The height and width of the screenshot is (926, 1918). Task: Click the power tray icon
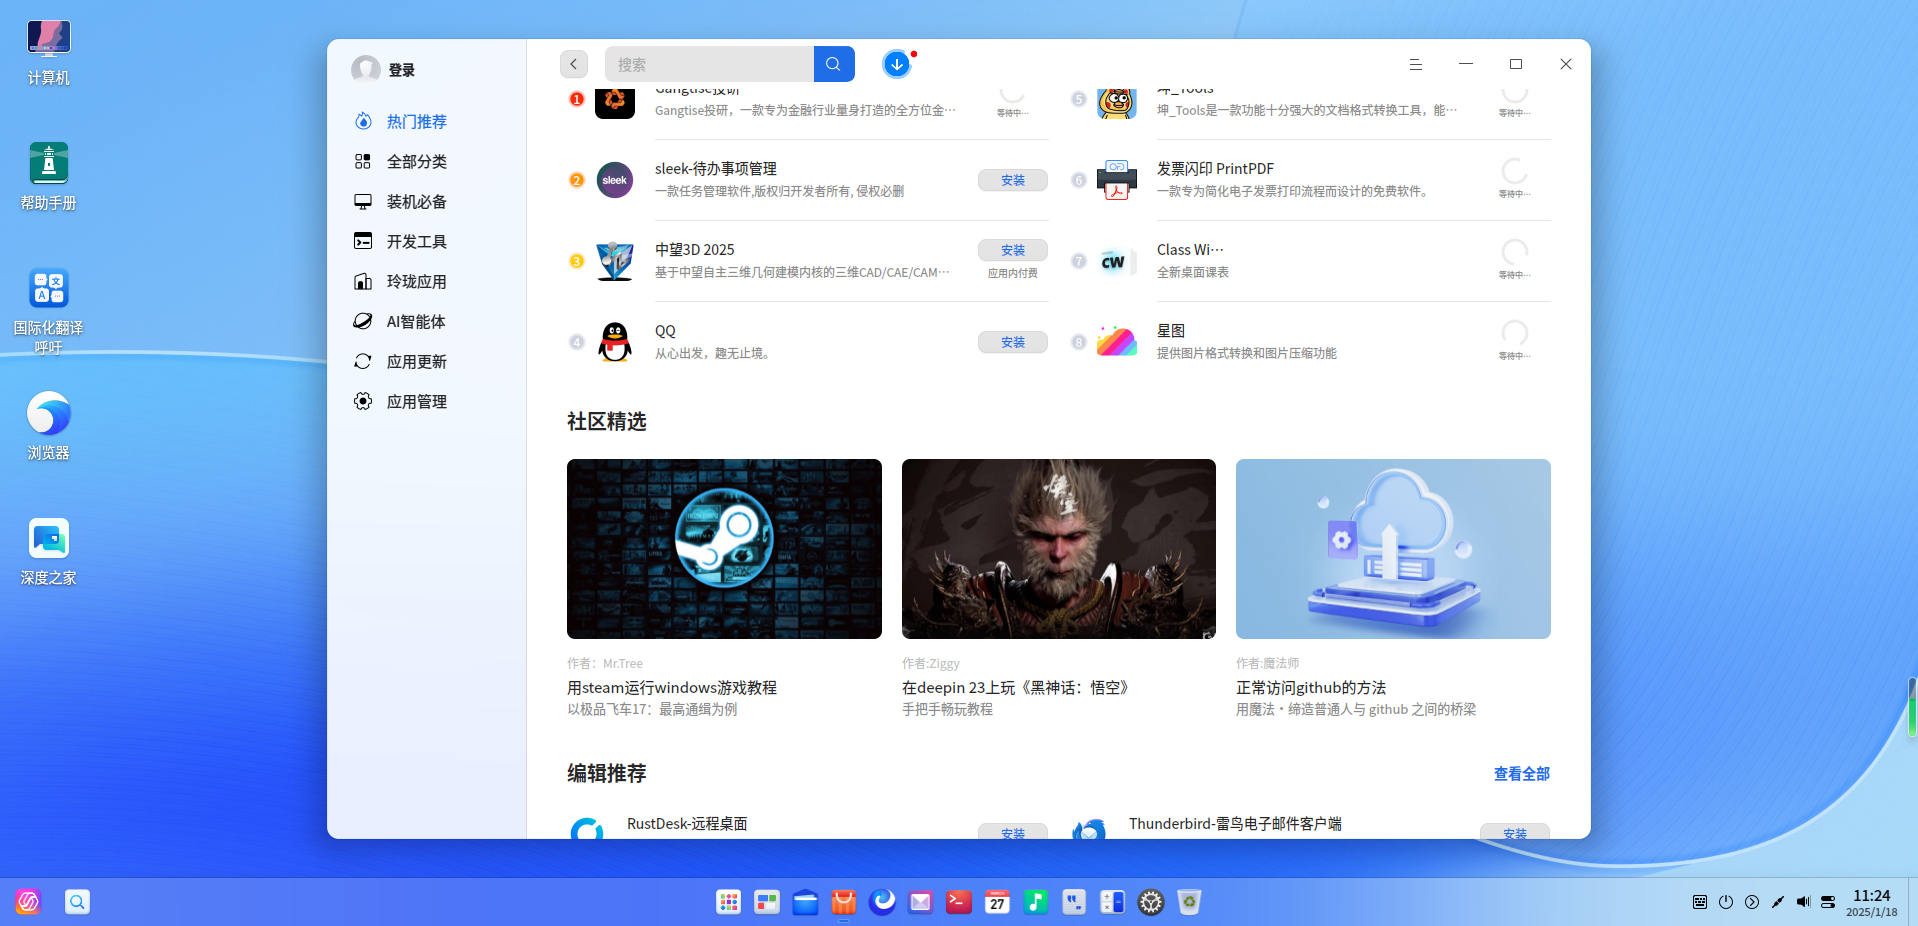[1726, 902]
